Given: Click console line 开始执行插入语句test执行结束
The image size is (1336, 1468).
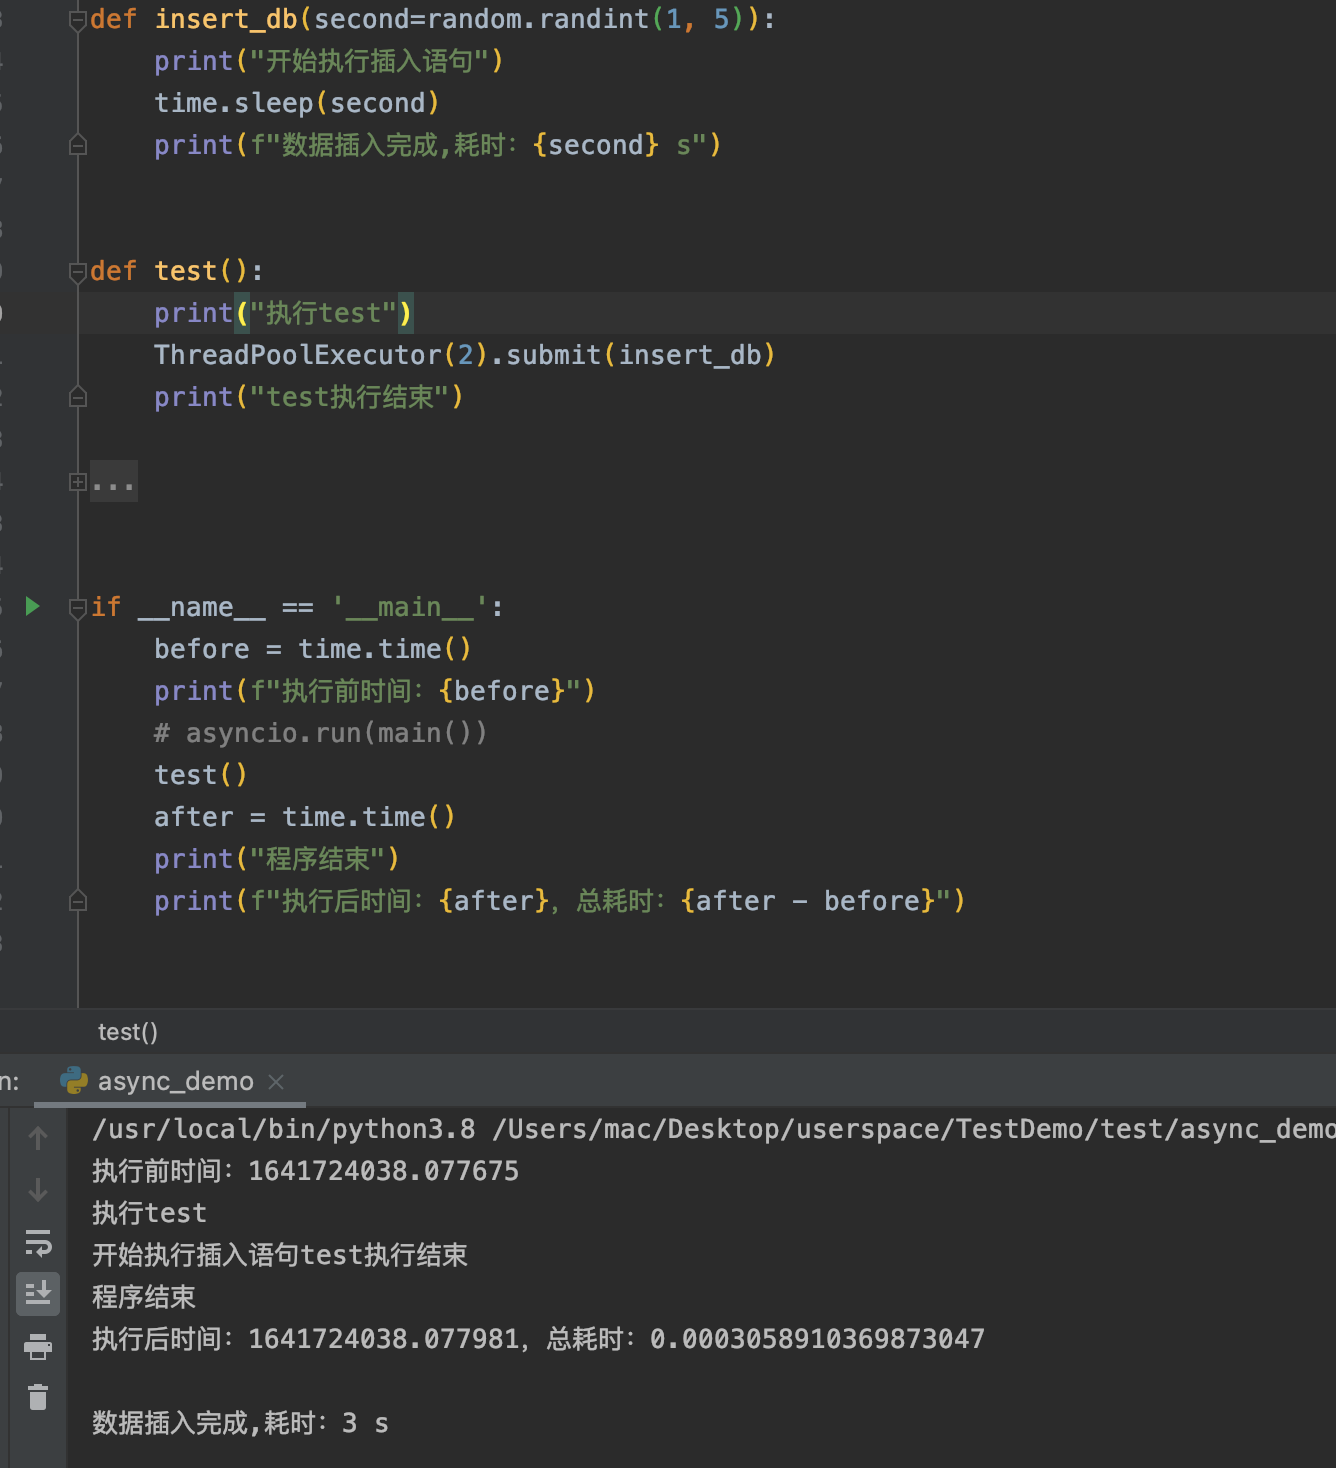Looking at the screenshot, I should pos(280,1255).
